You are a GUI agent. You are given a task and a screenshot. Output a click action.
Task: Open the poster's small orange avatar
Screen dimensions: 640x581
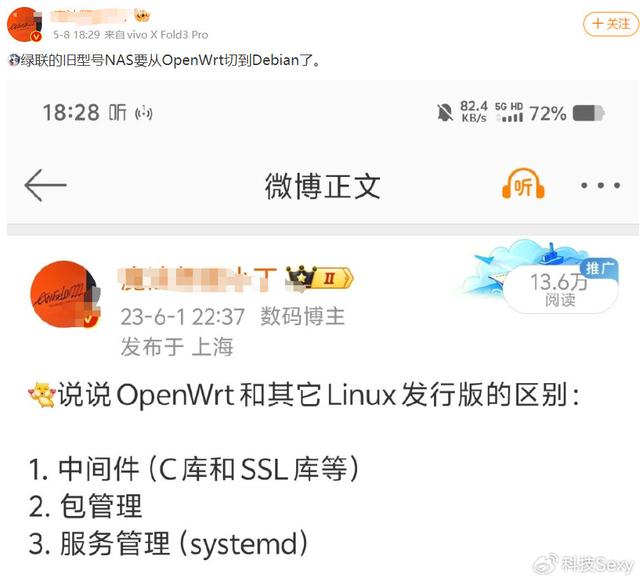[x=24, y=24]
